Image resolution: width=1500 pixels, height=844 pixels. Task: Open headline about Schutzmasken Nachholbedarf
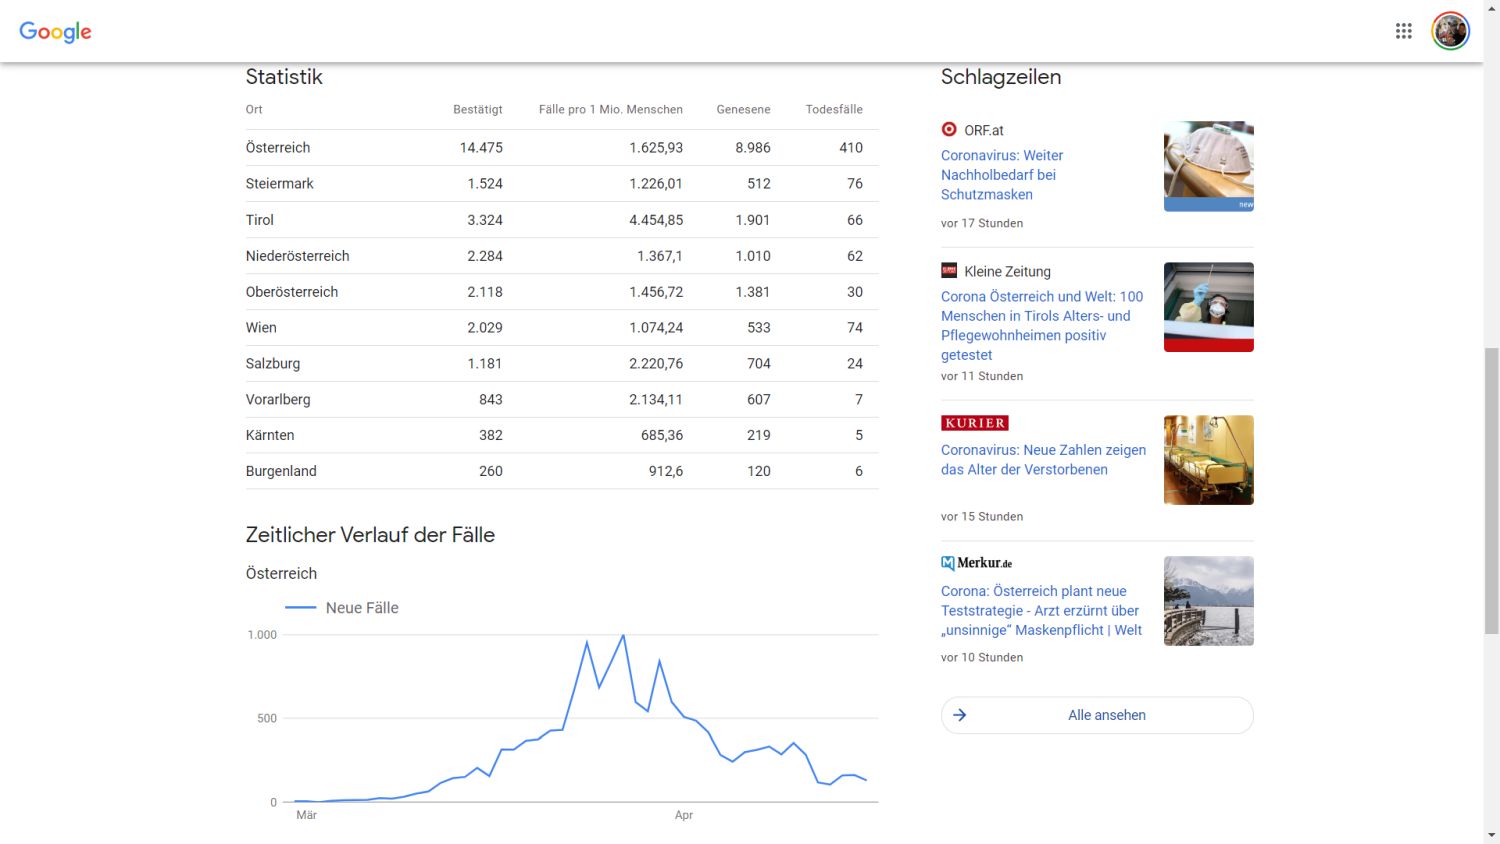pos(1001,175)
